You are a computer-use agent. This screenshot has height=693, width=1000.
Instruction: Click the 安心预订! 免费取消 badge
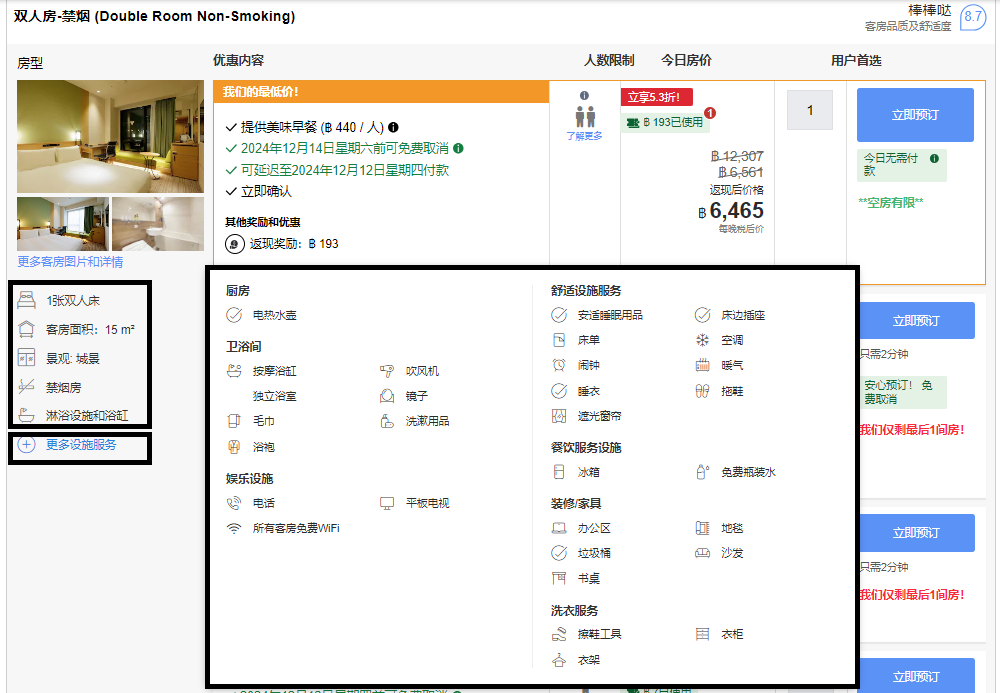click(902, 392)
